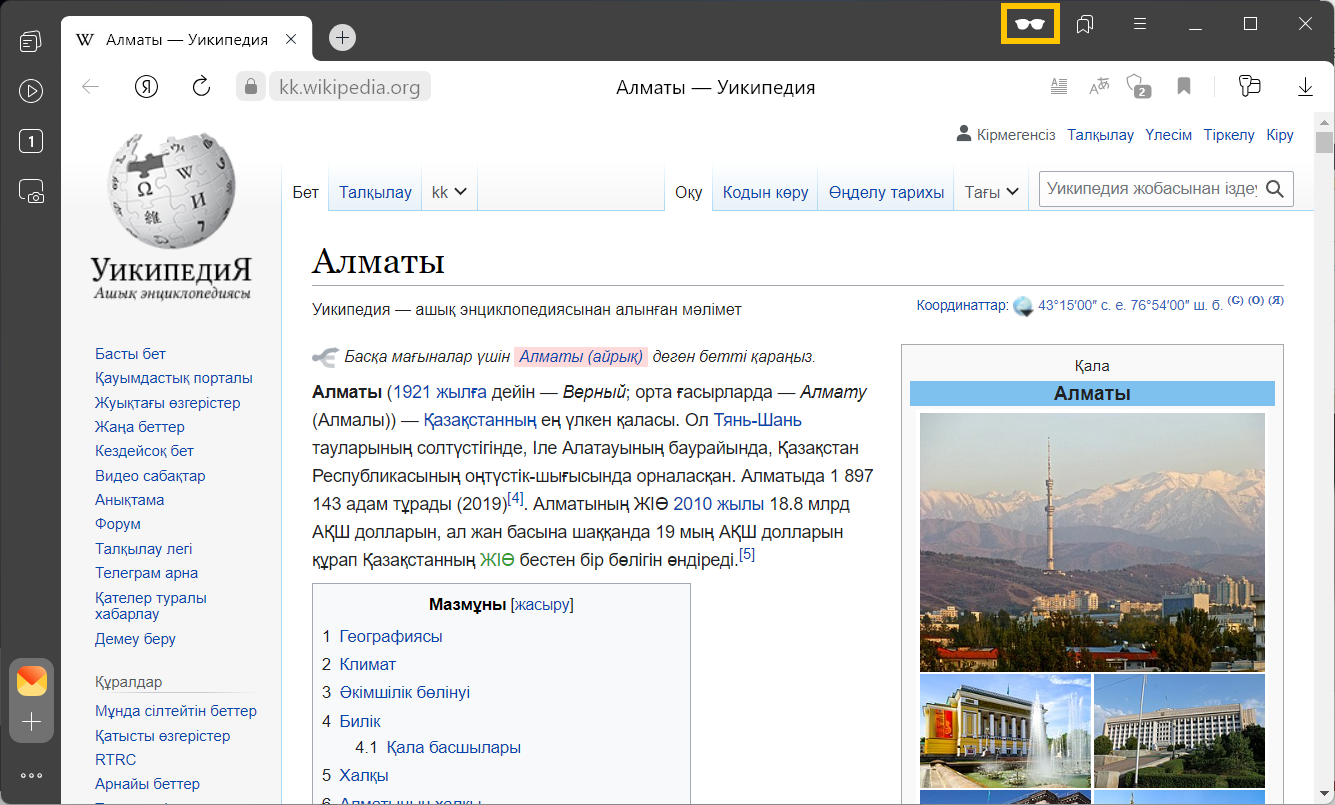The width and height of the screenshot is (1335, 805).
Task: Open the fountain building photo thumbnail
Action: (x=1005, y=731)
